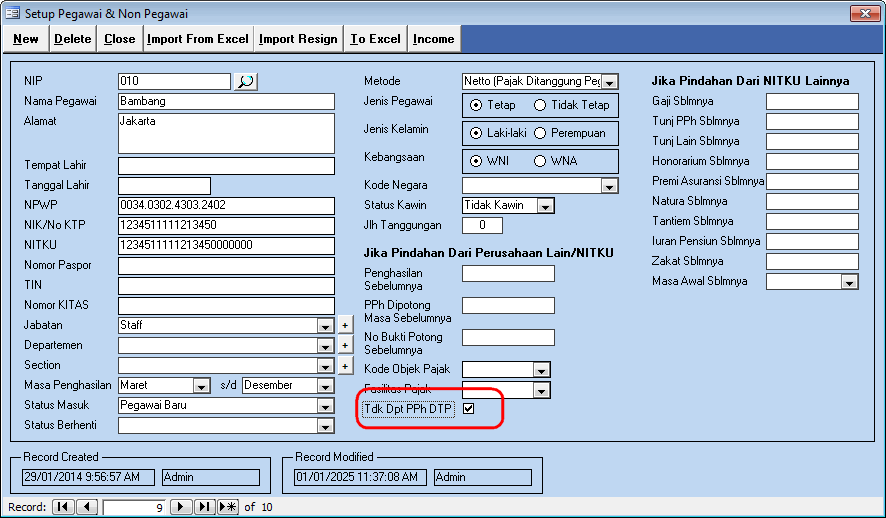Click the To Excel toolbar button
886x518 pixels.
point(375,39)
